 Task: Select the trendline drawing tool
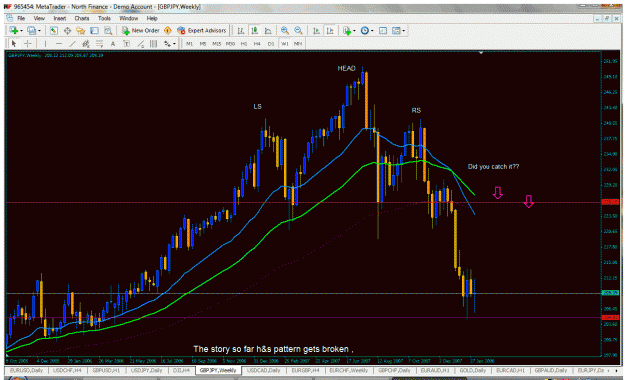pos(73,43)
